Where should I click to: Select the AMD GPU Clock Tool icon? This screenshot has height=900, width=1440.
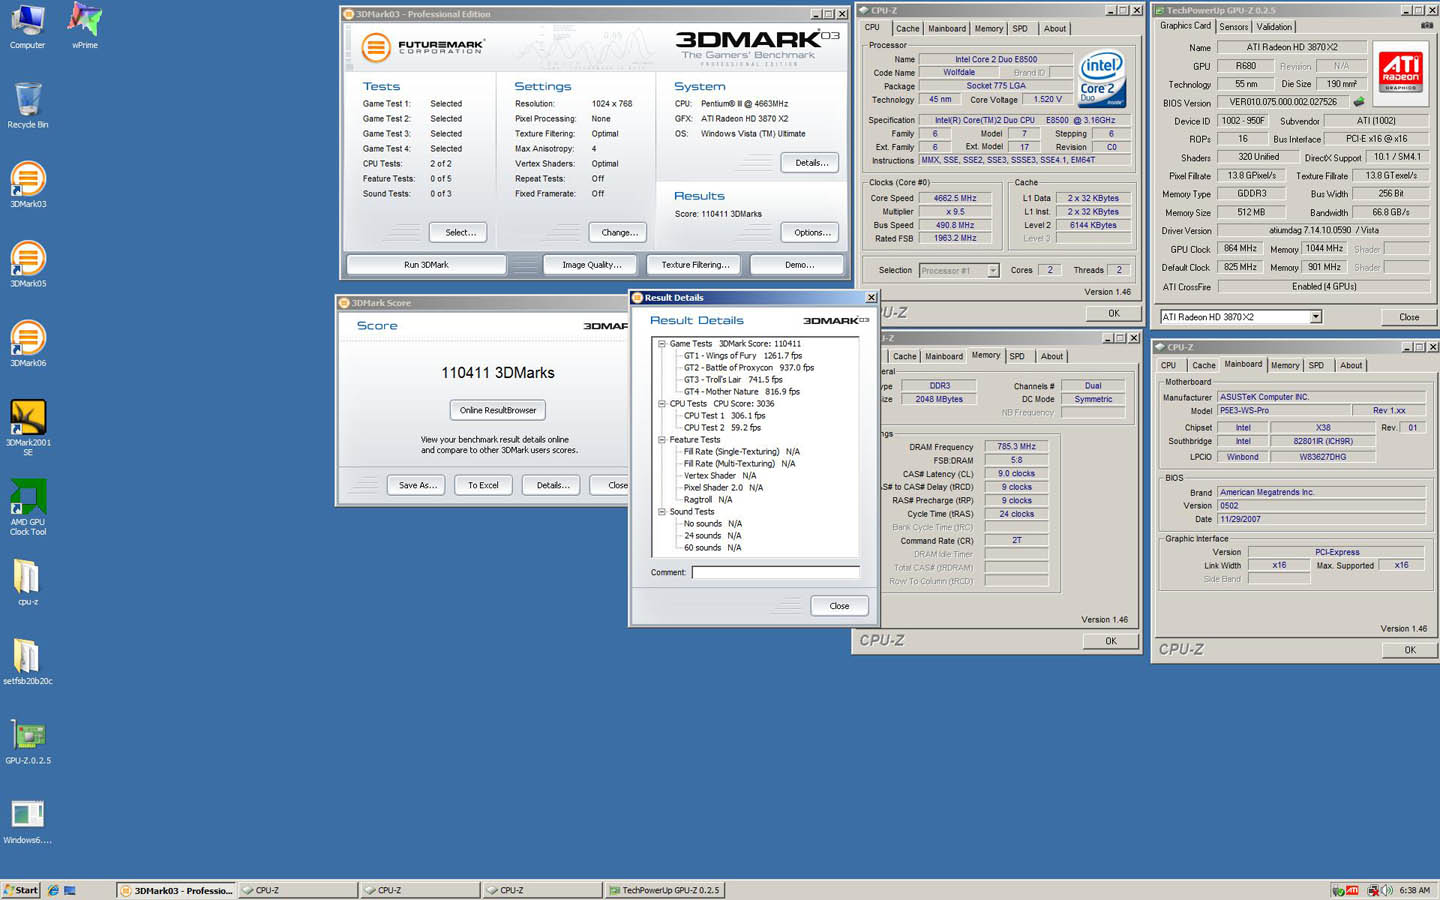click(x=28, y=507)
